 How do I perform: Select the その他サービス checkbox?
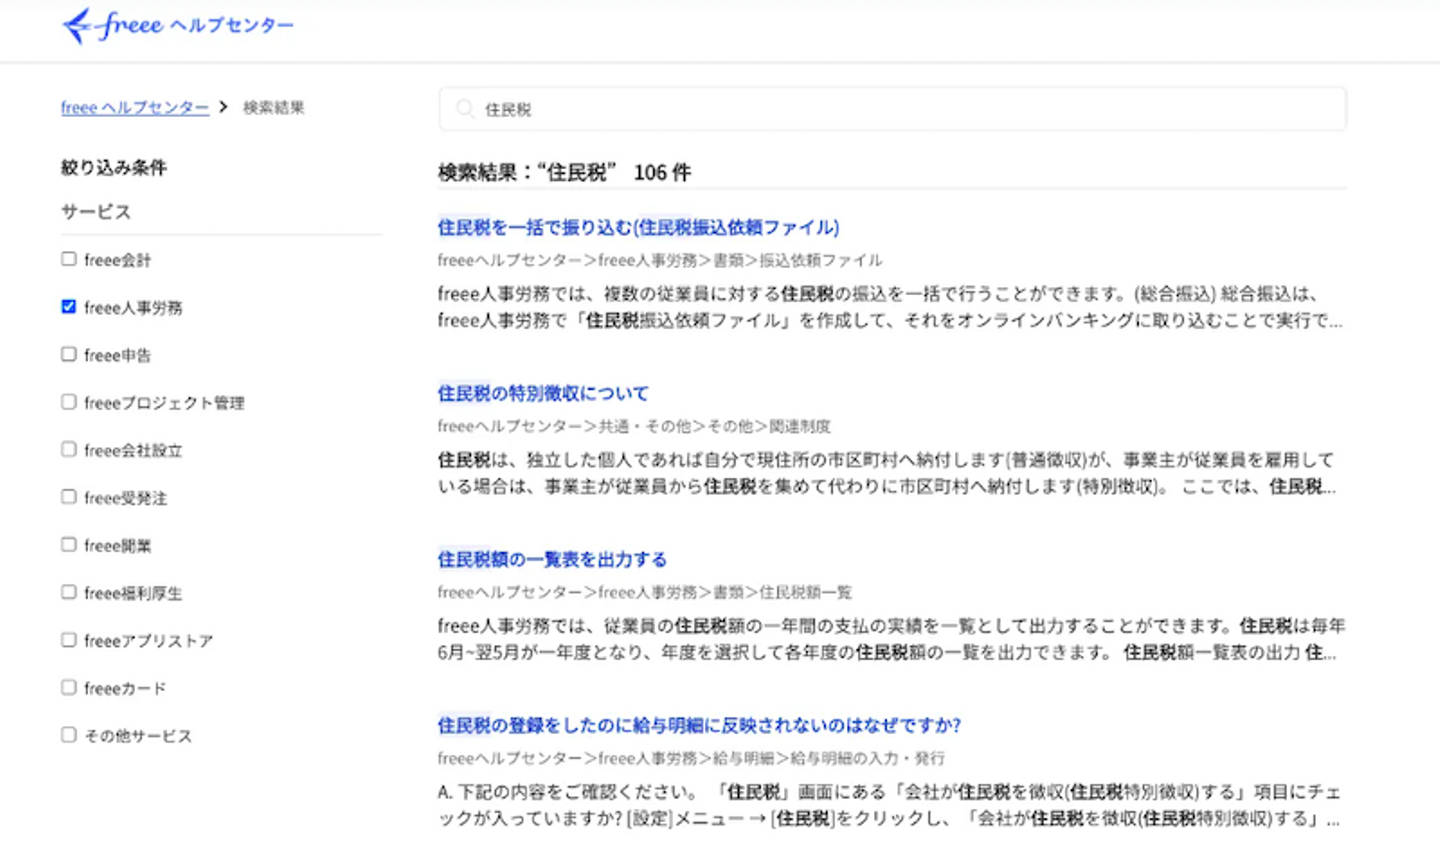pos(69,735)
